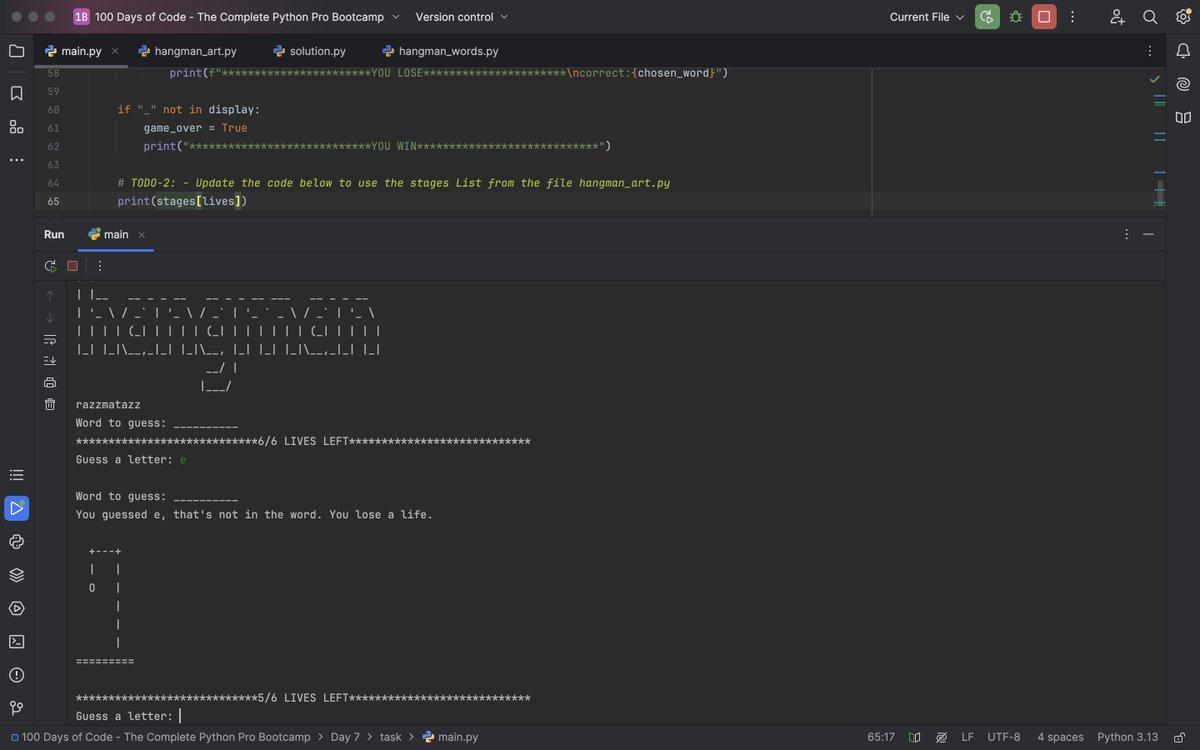The width and height of the screenshot is (1200, 750).
Task: Click the main.py breadcrumb in the status bar
Action: pos(450,737)
